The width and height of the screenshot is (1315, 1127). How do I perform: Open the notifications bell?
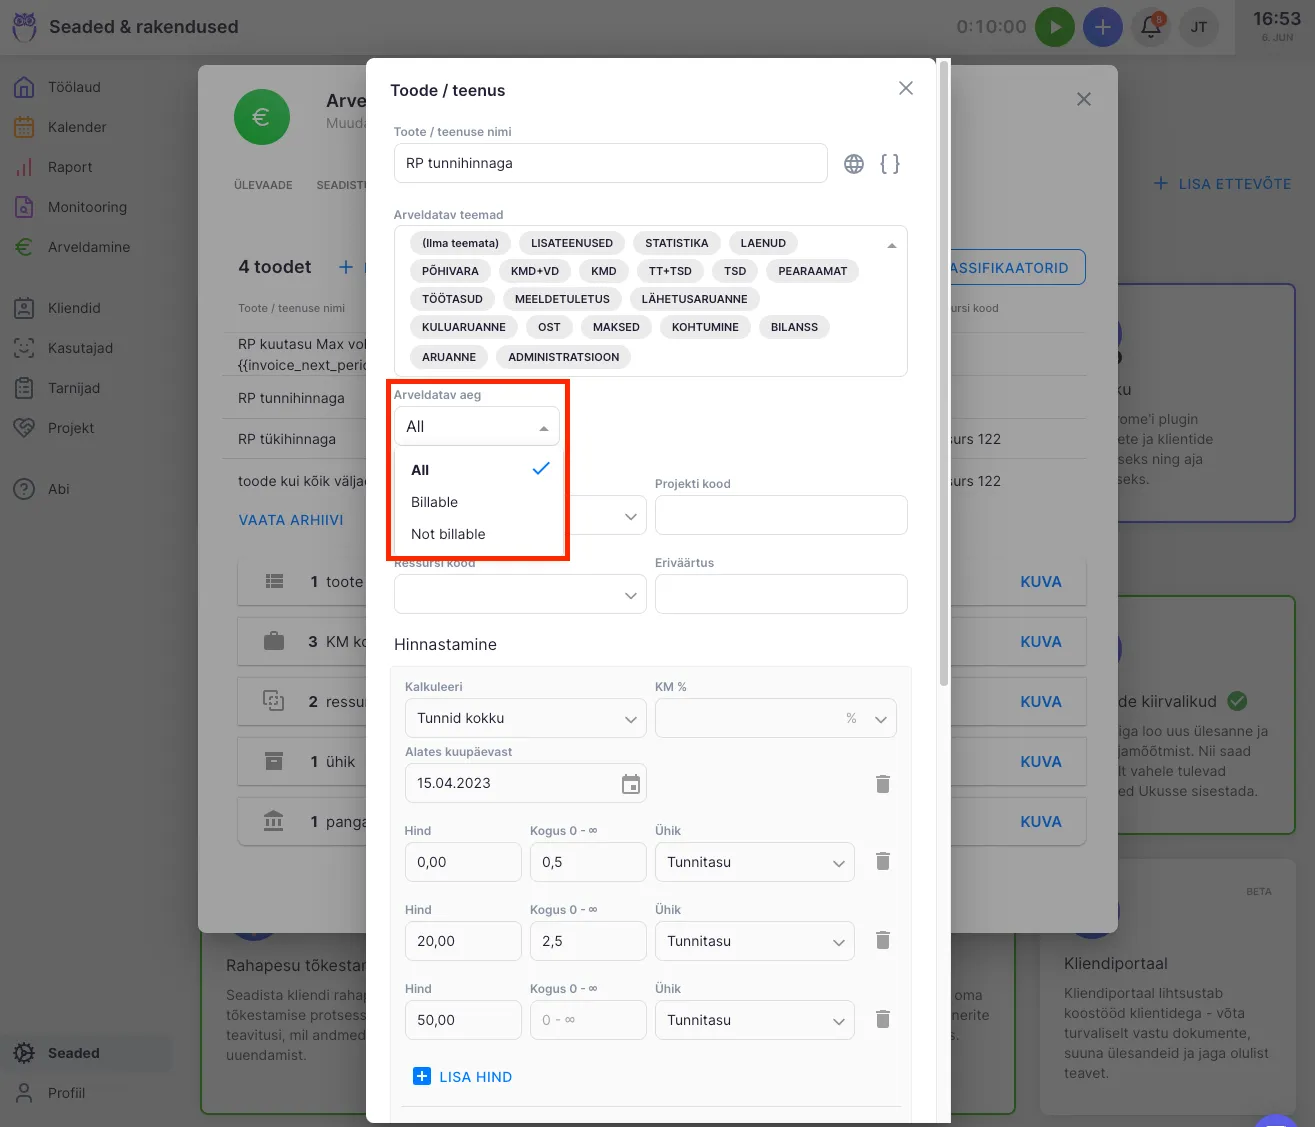1150,27
